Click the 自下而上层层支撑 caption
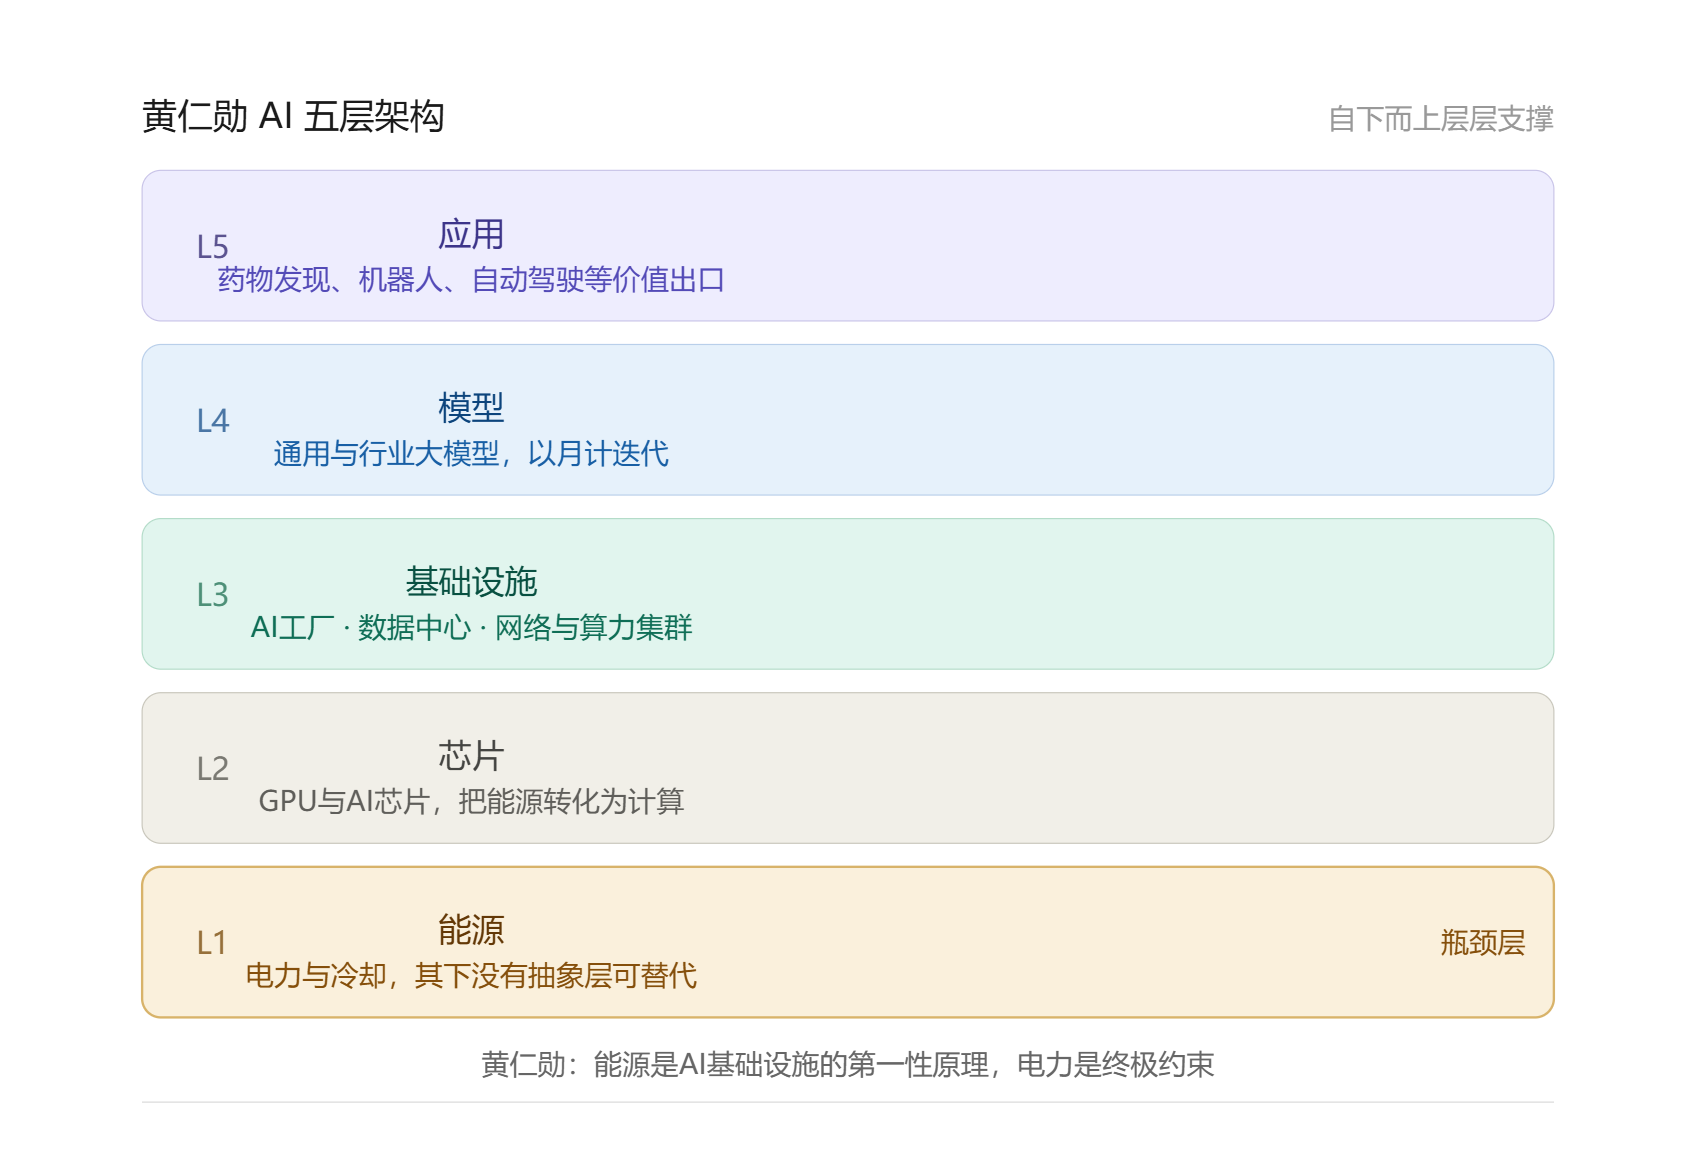 pyautogui.click(x=1441, y=119)
